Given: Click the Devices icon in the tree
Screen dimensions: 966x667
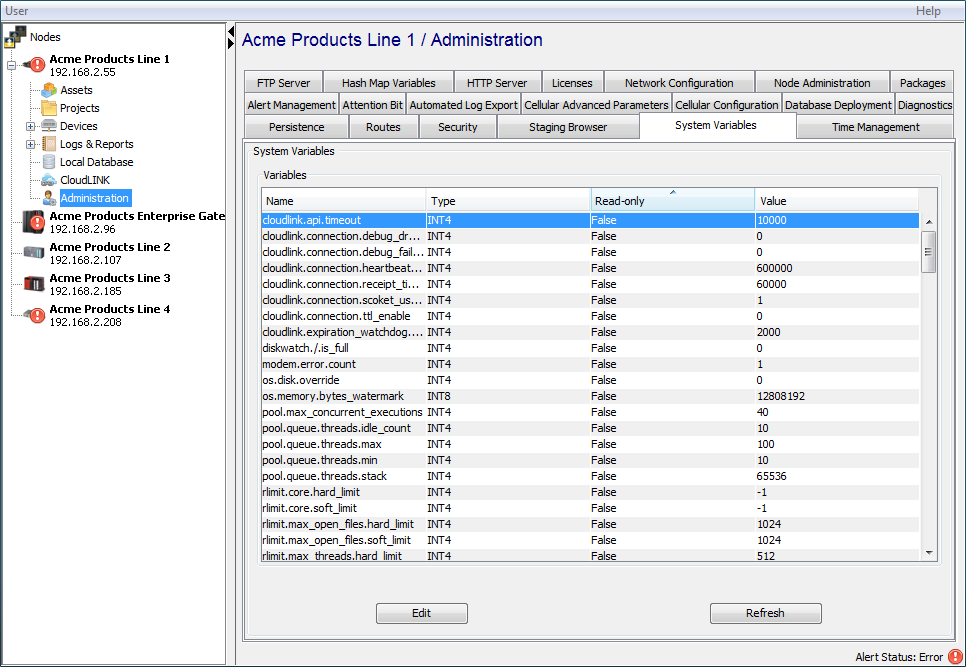Looking at the screenshot, I should pyautogui.click(x=49, y=126).
